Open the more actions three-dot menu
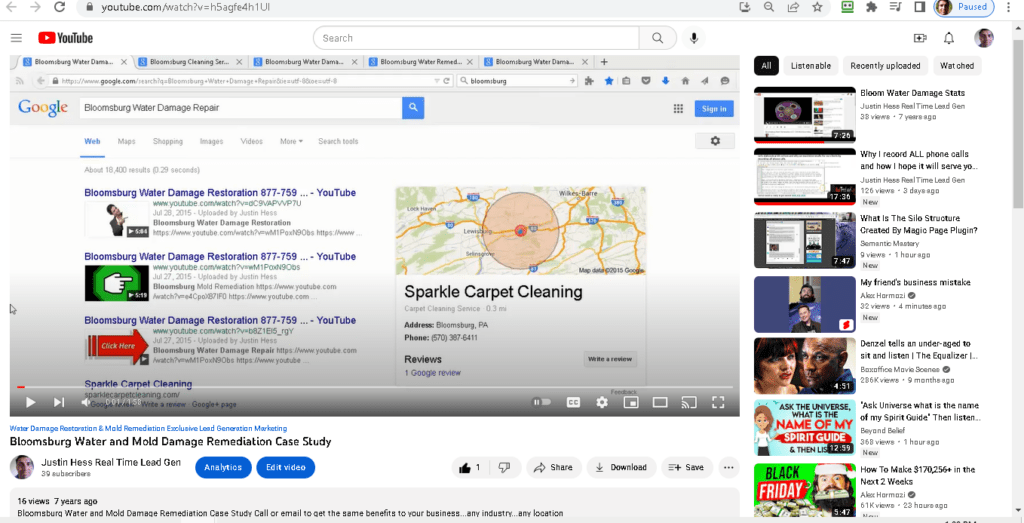The height and width of the screenshot is (523, 1024). pos(729,468)
